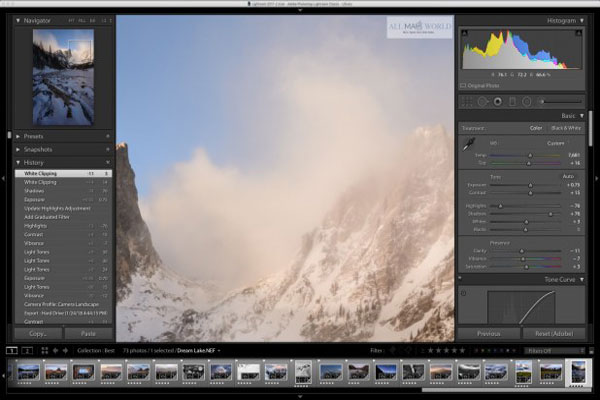Enable the Original Photo checkbox
600x400 pixels.
pos(464,86)
